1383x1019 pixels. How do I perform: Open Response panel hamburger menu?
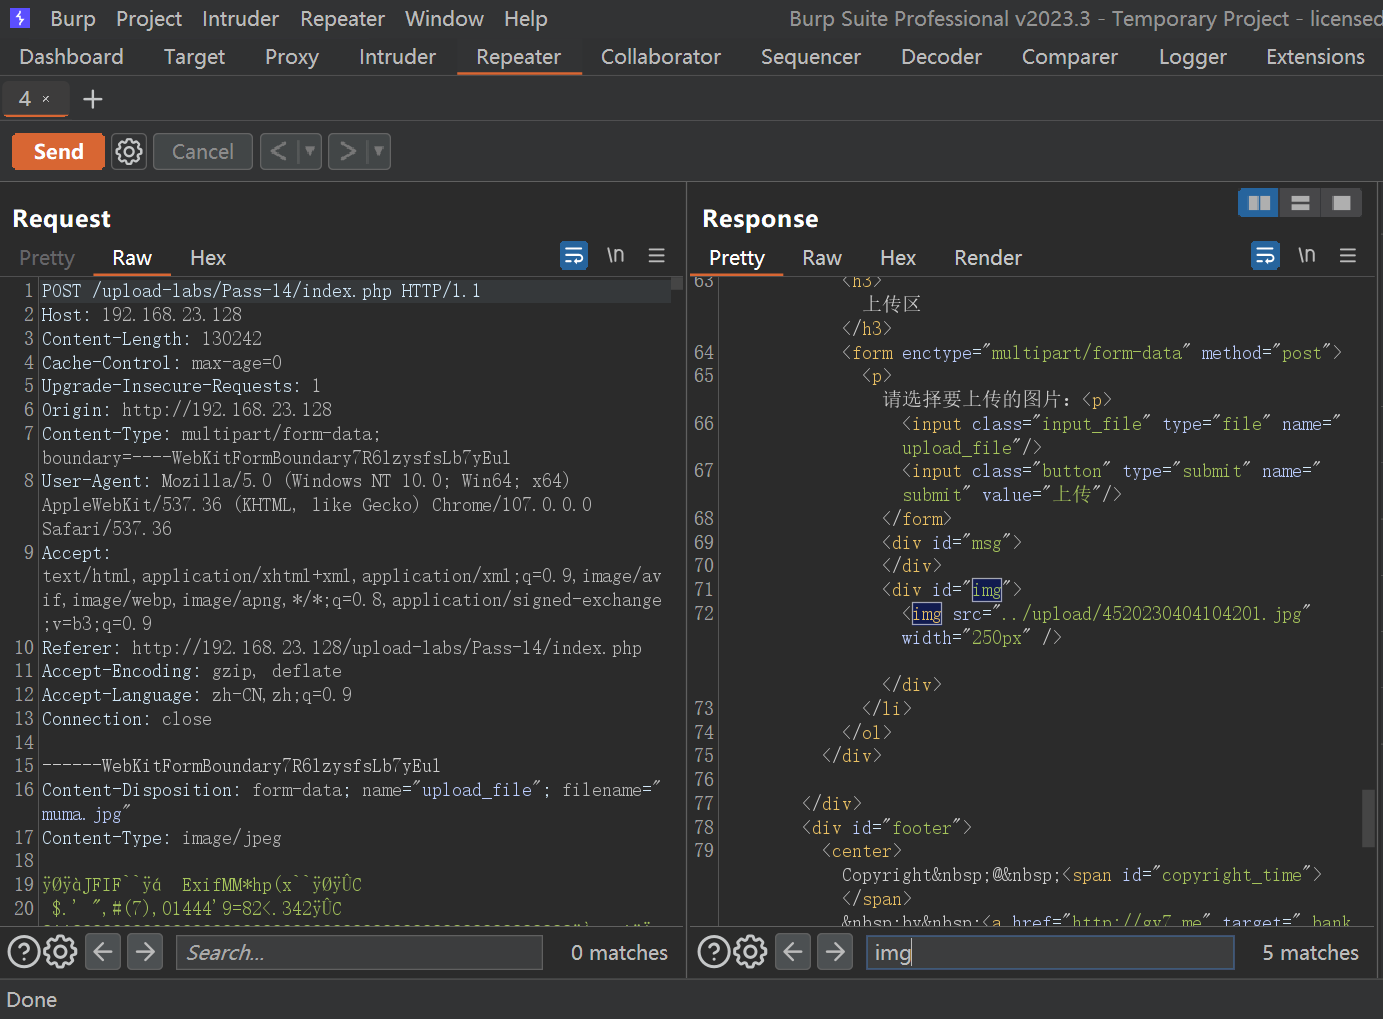[1347, 256]
